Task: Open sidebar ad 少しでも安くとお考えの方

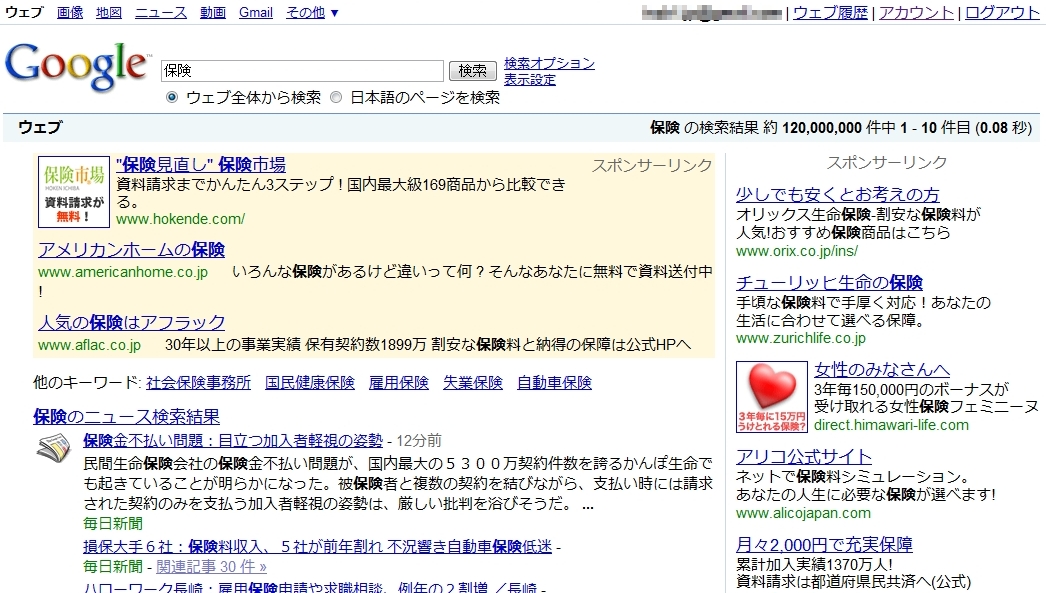Action: [x=838, y=195]
